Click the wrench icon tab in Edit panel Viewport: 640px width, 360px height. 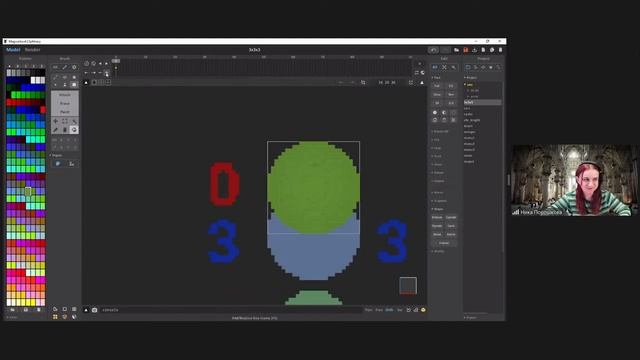click(x=453, y=67)
